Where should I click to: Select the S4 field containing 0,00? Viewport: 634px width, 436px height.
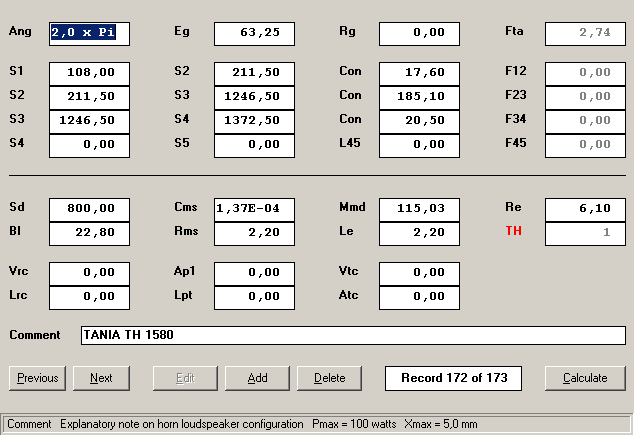(89, 146)
